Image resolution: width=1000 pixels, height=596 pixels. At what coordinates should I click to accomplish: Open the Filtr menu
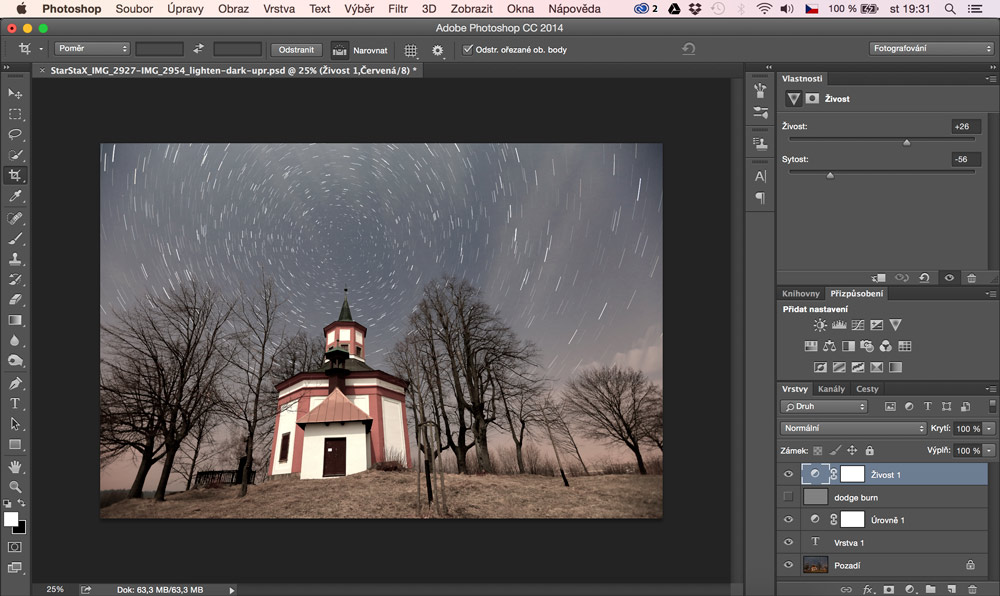point(398,8)
